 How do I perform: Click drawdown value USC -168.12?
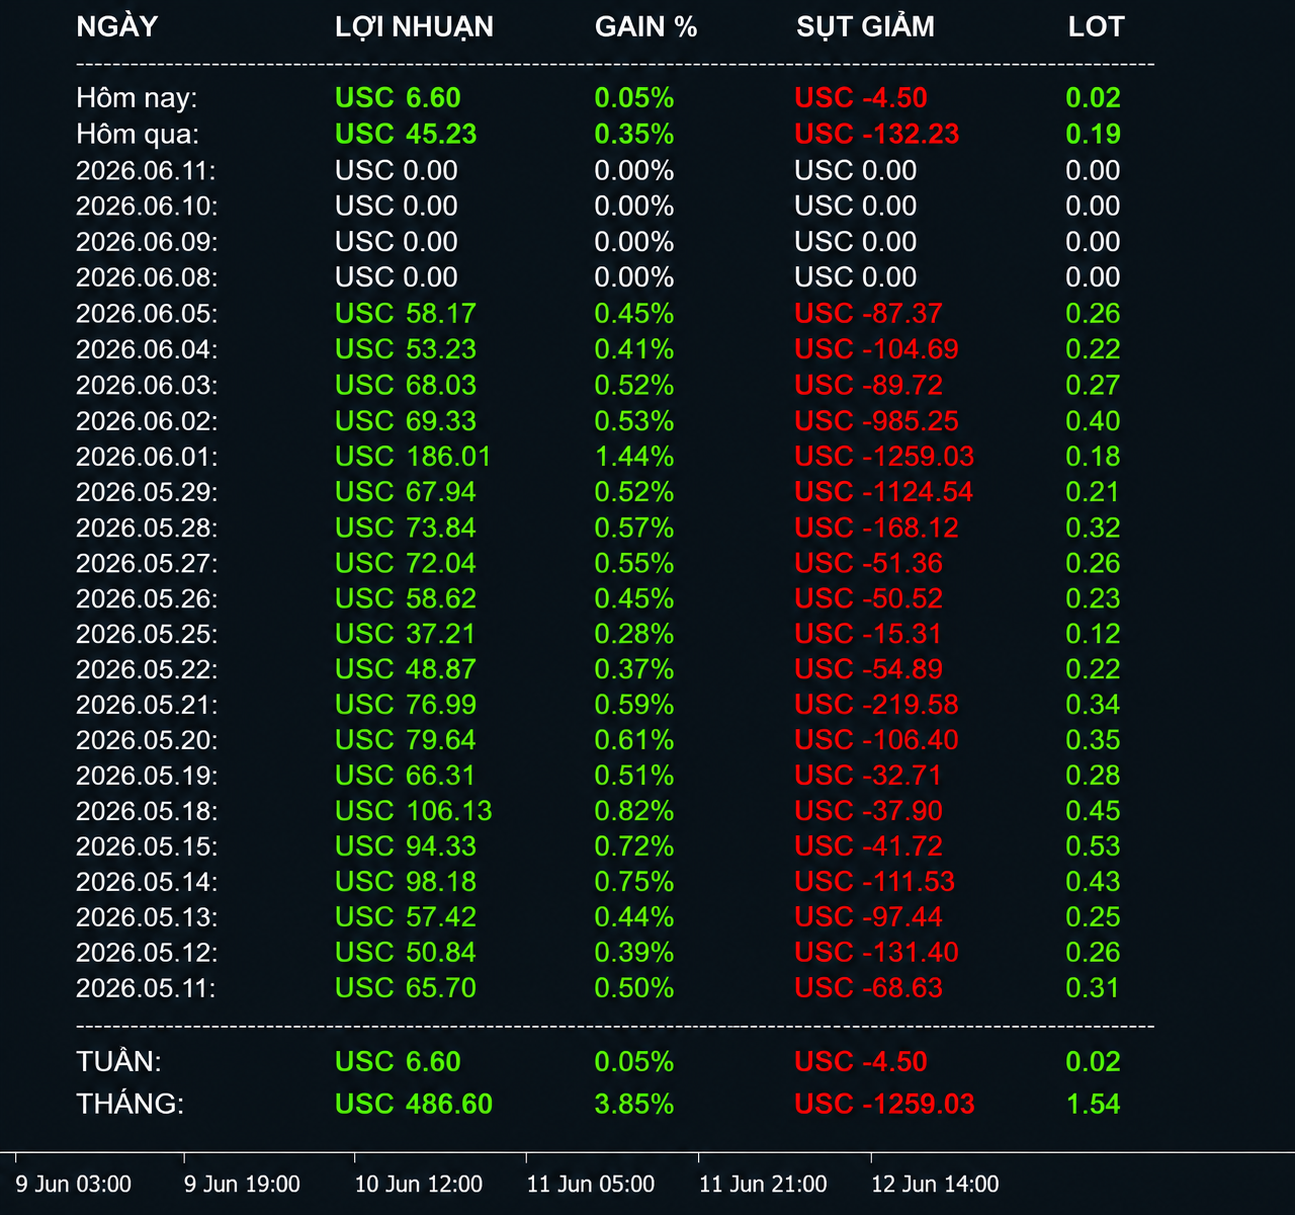(877, 528)
